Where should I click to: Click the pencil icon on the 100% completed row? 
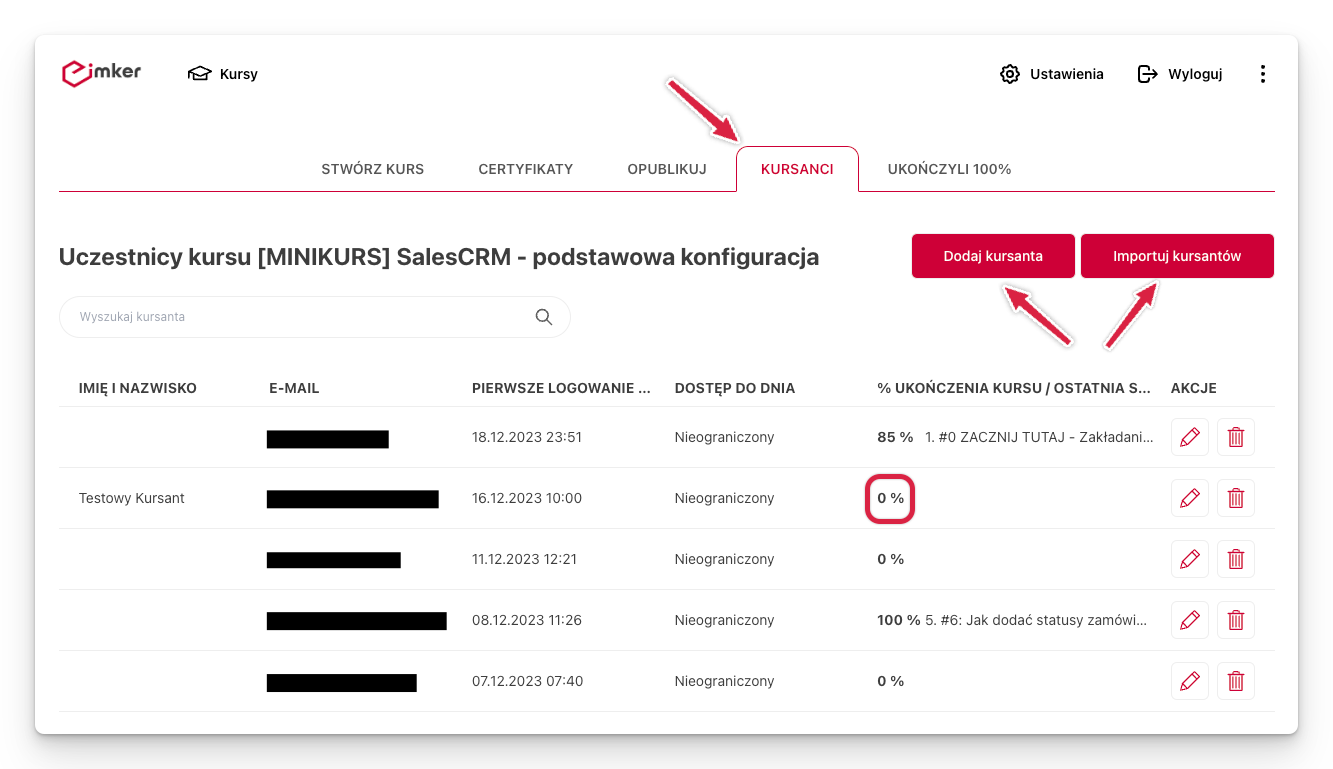1189,620
